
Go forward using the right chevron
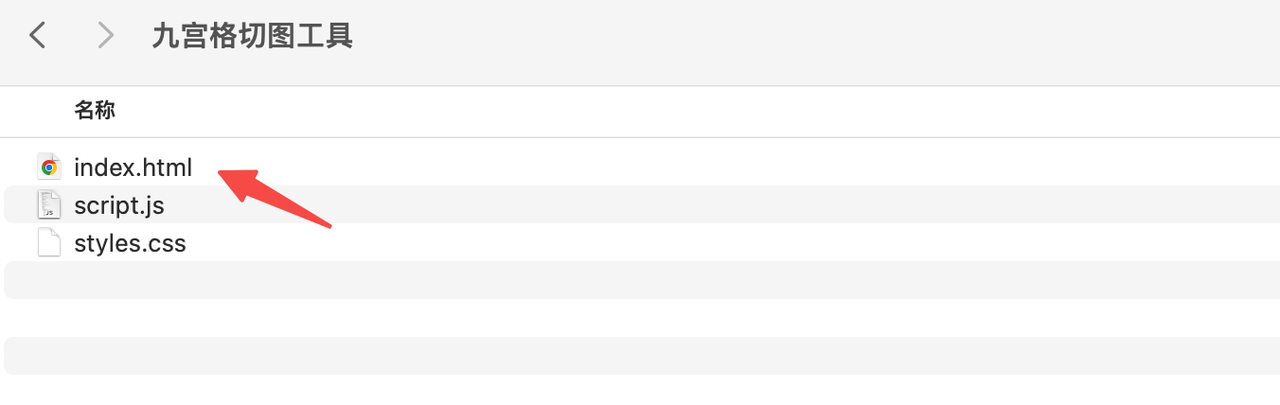tap(105, 36)
